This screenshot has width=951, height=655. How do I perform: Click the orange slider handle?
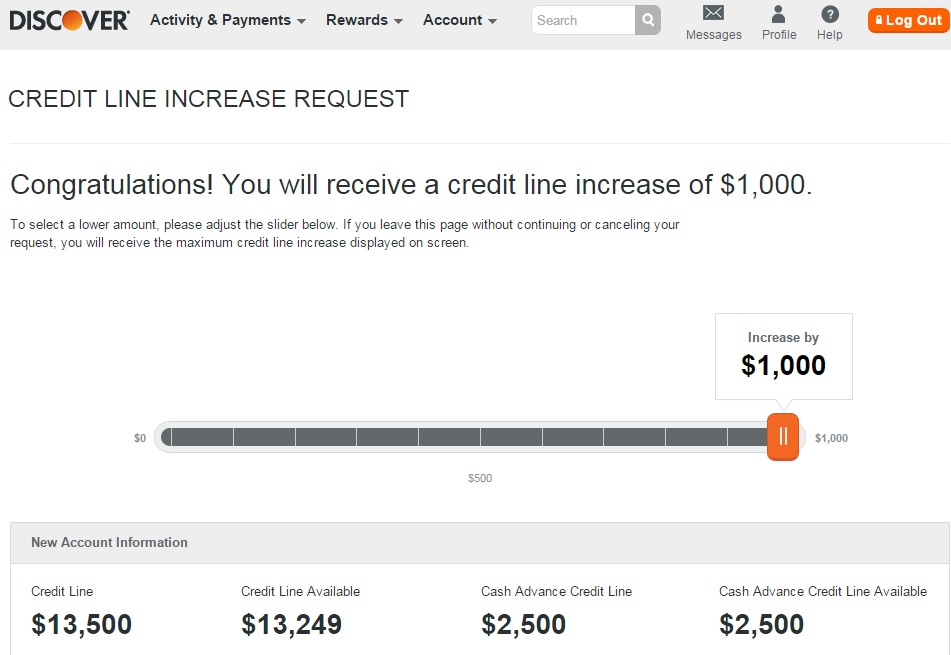click(782, 437)
